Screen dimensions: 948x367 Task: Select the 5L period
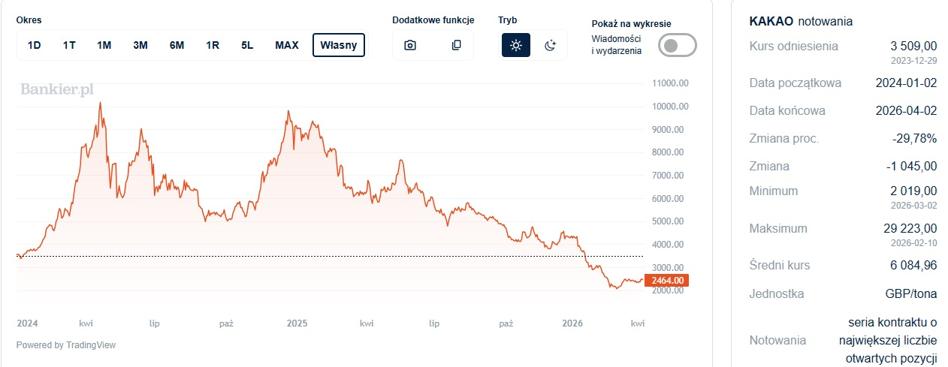(x=247, y=45)
